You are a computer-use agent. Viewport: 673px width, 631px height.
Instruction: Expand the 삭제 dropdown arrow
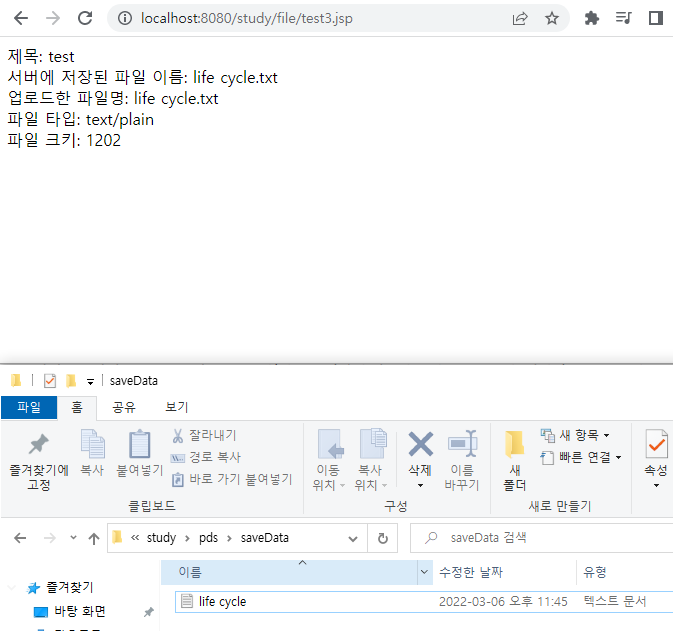(x=420, y=485)
